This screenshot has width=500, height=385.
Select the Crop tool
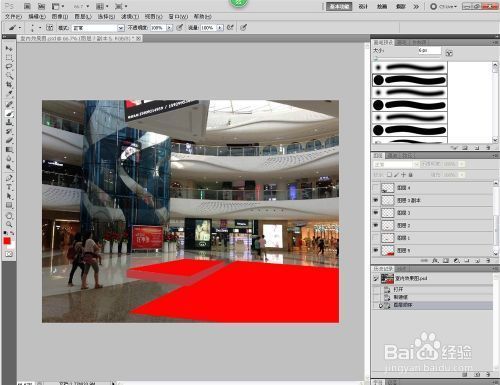[x=9, y=85]
